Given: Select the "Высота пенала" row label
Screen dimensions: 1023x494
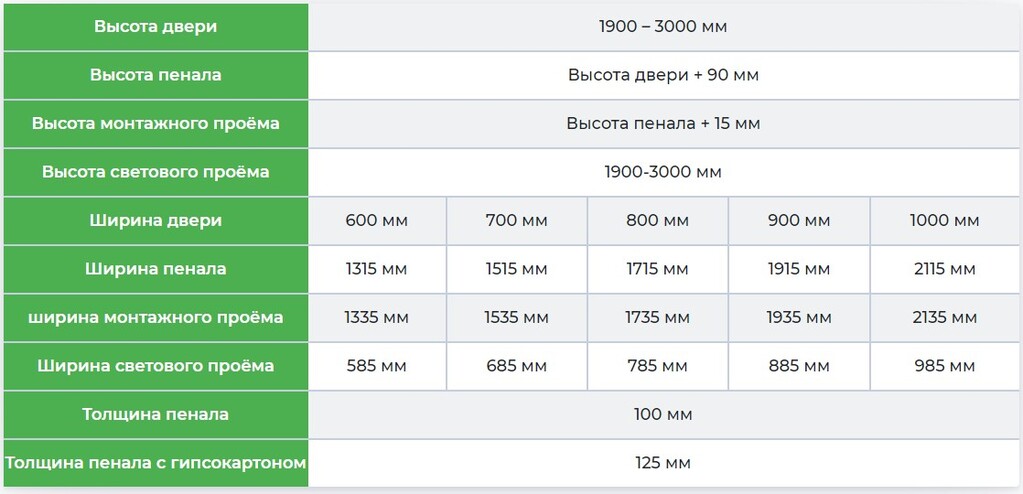Looking at the screenshot, I should [x=155, y=75].
